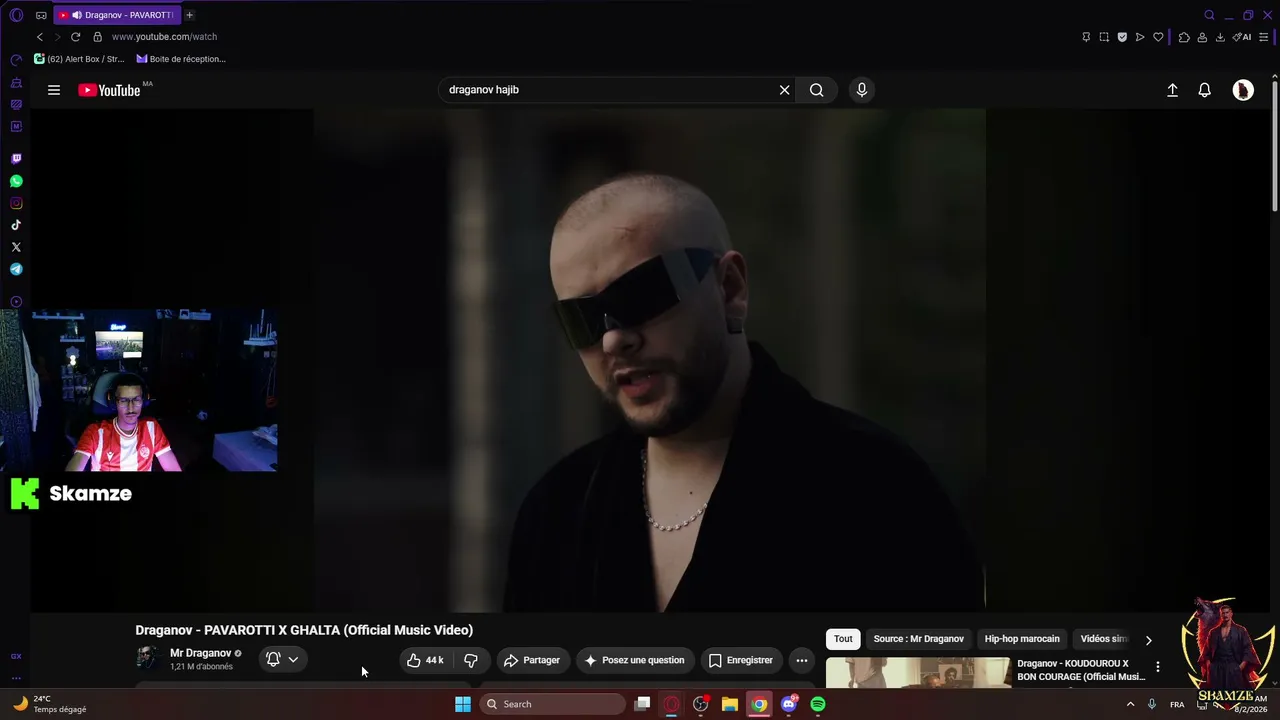This screenshot has width=1280, height=720.
Task: Click the www.youtube.com/watch address bar
Action: pos(164,37)
